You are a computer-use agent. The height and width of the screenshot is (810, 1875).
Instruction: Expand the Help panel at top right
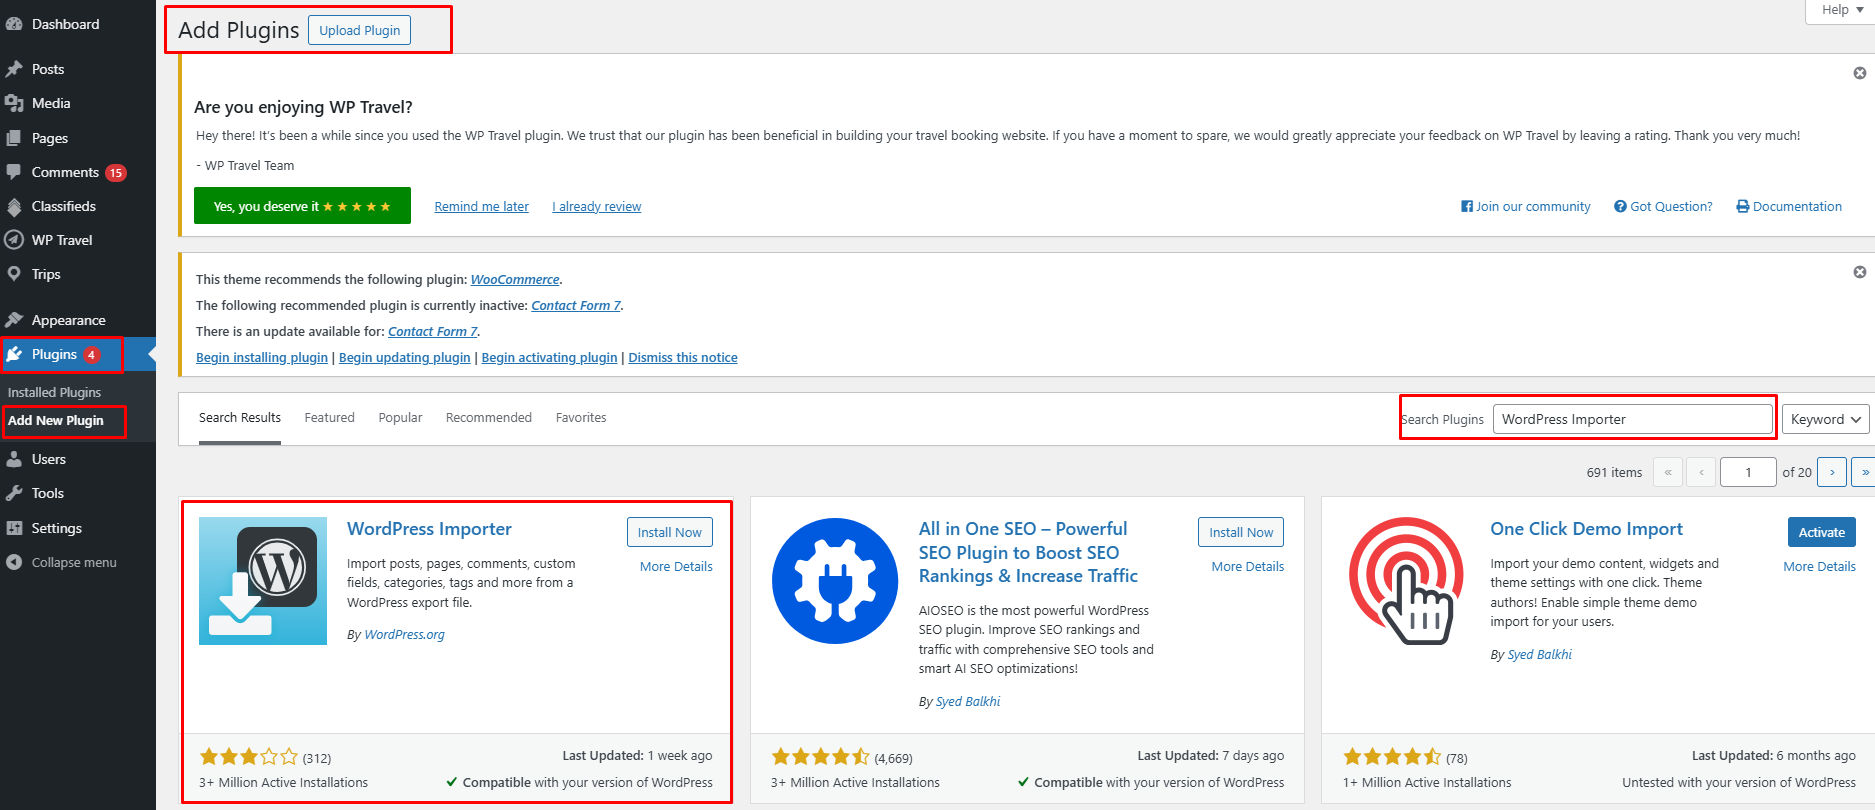[x=1841, y=10]
